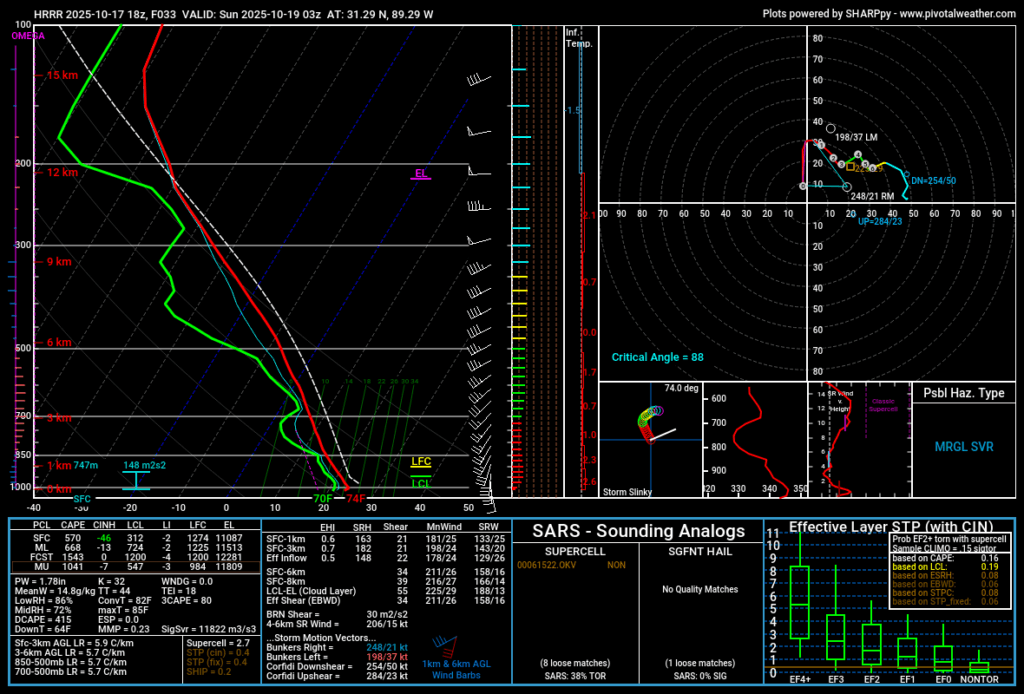Select the NONTOR box plot

point(979,666)
